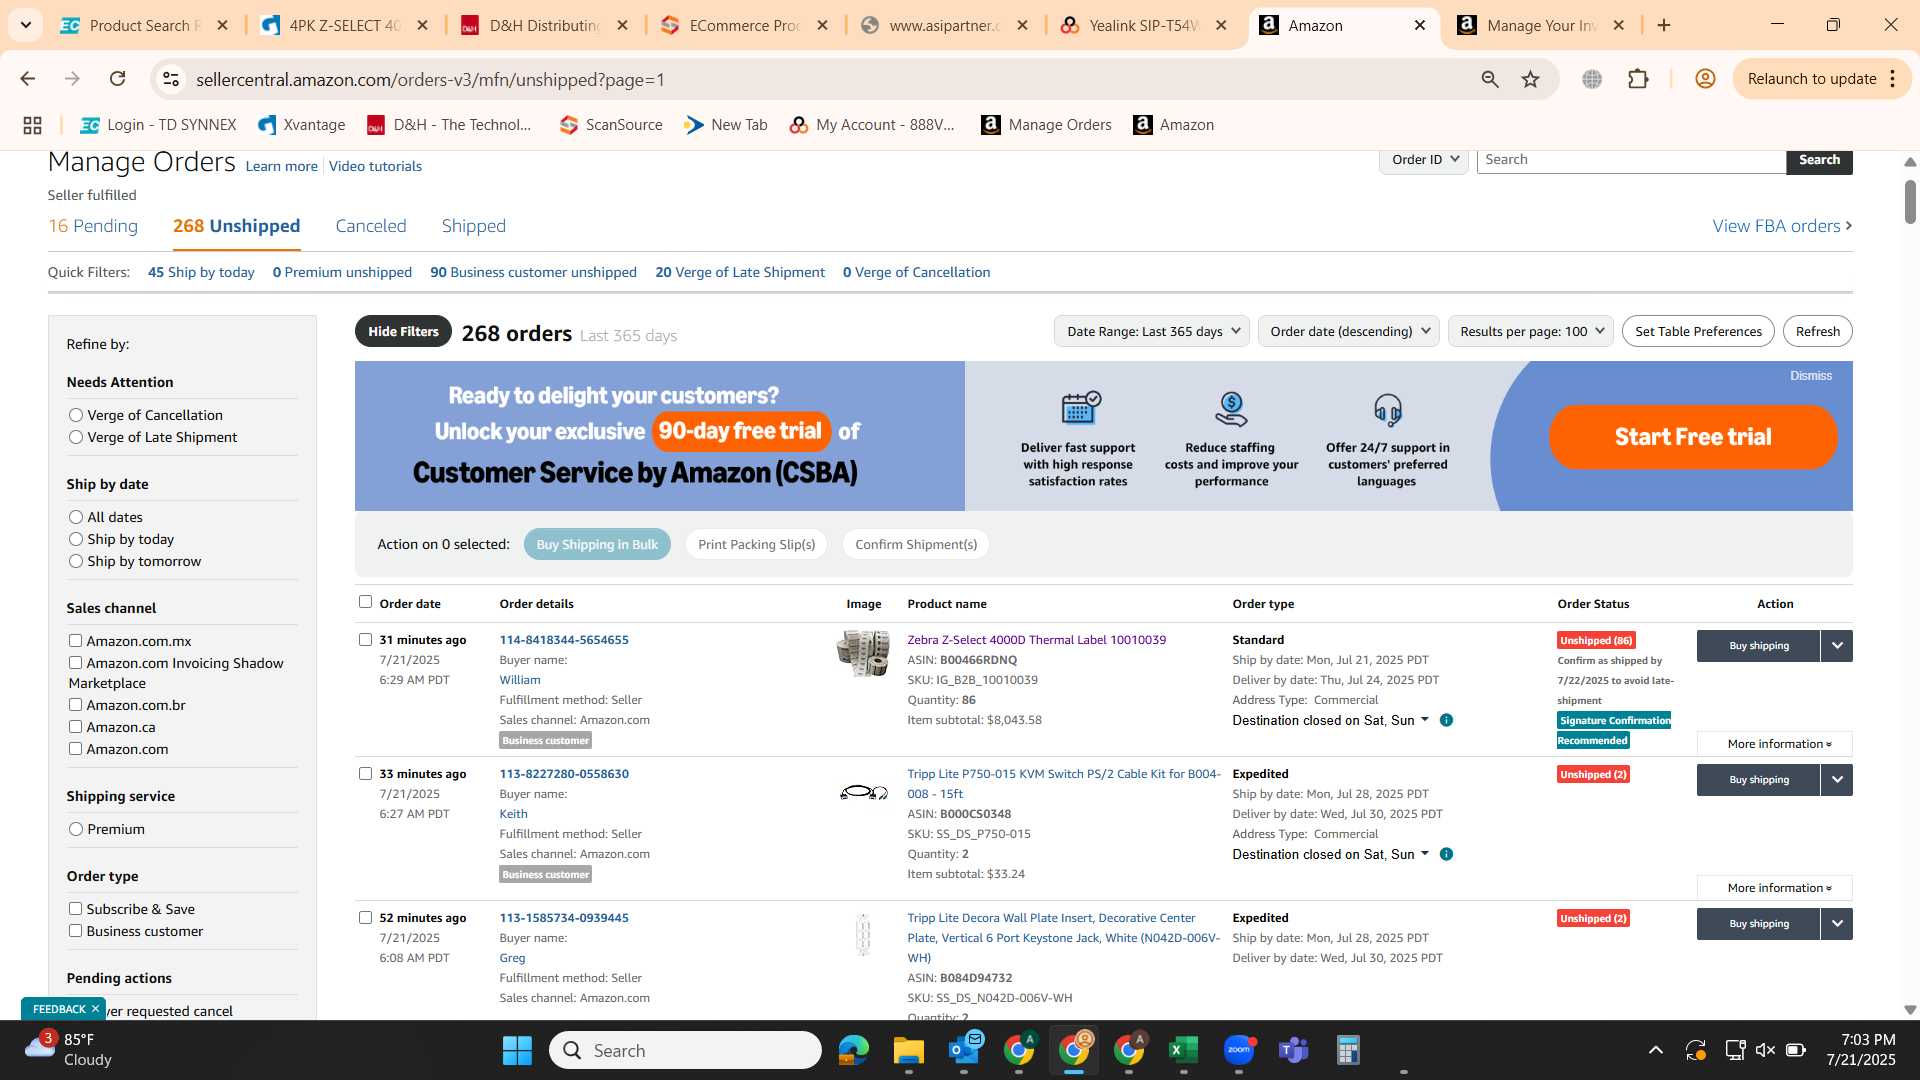
Task: Open Calculator from taskbar
Action: pos(1348,1050)
